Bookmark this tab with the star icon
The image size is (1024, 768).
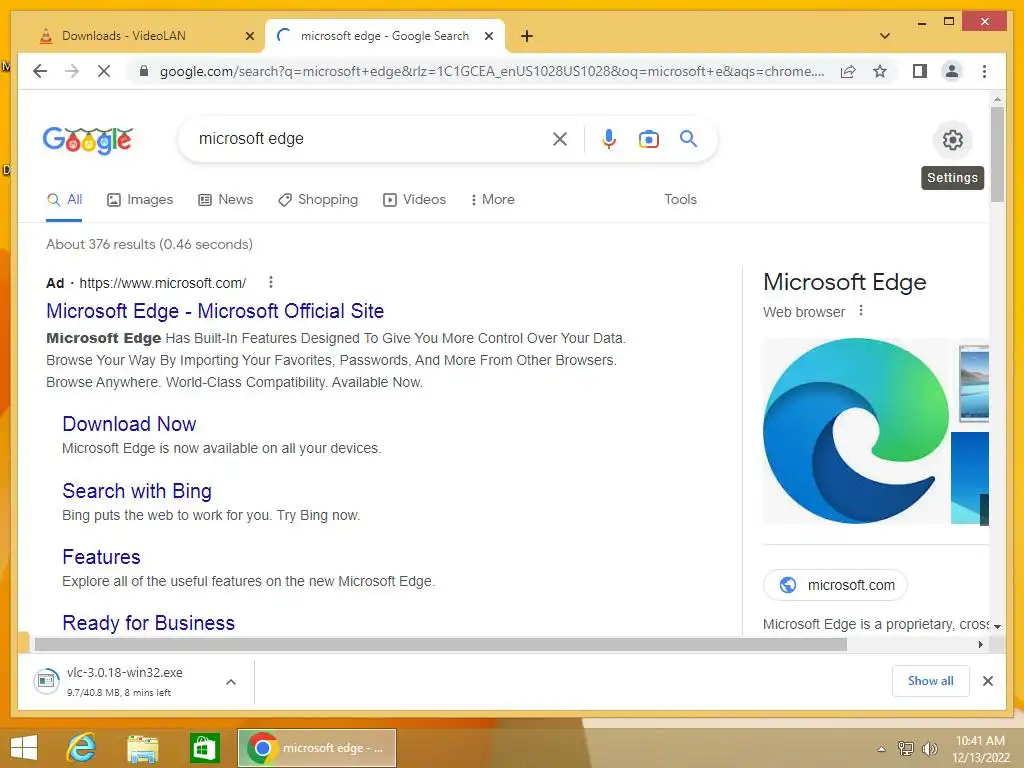(x=880, y=71)
